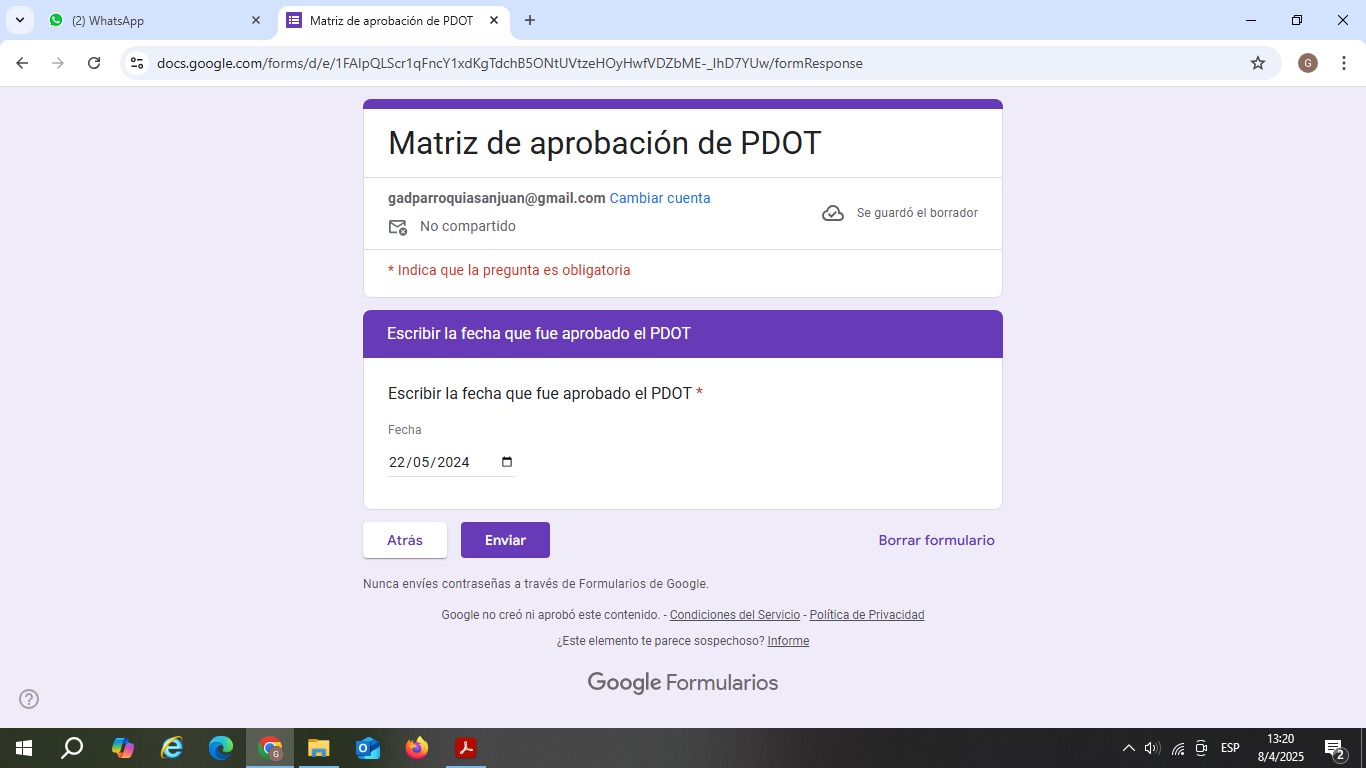1366x768 pixels.
Task: Go back with the Atrás button
Action: pos(404,540)
